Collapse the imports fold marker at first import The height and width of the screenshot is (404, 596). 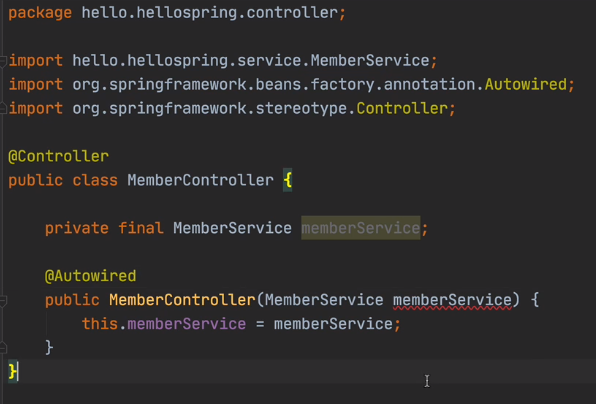[3, 61]
